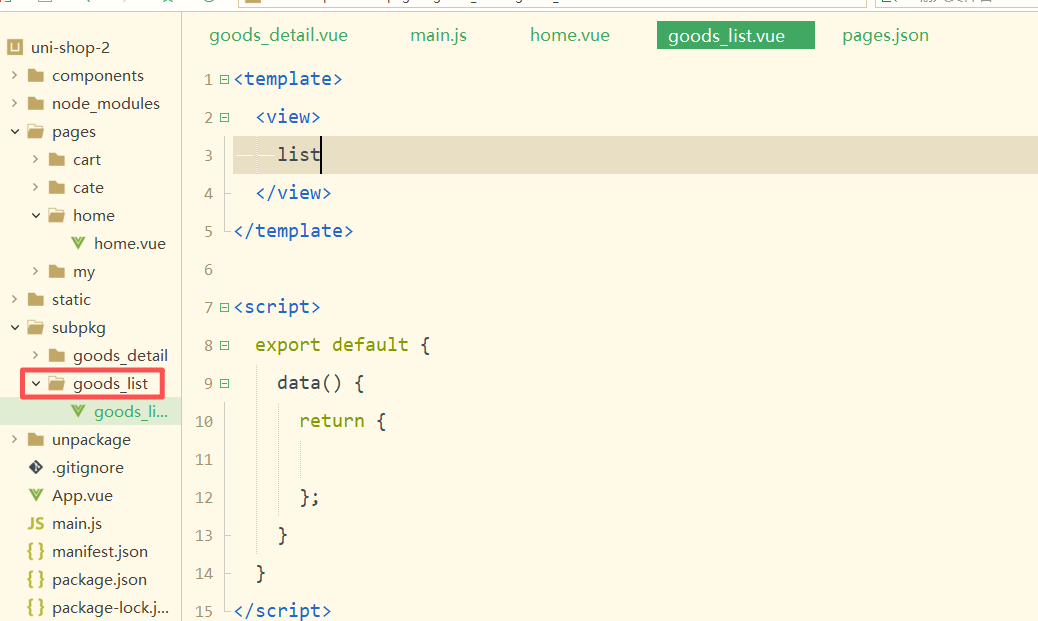Viewport: 1038px width, 621px height.
Task: Switch to the main.js tab
Action: pyautogui.click(x=438, y=35)
